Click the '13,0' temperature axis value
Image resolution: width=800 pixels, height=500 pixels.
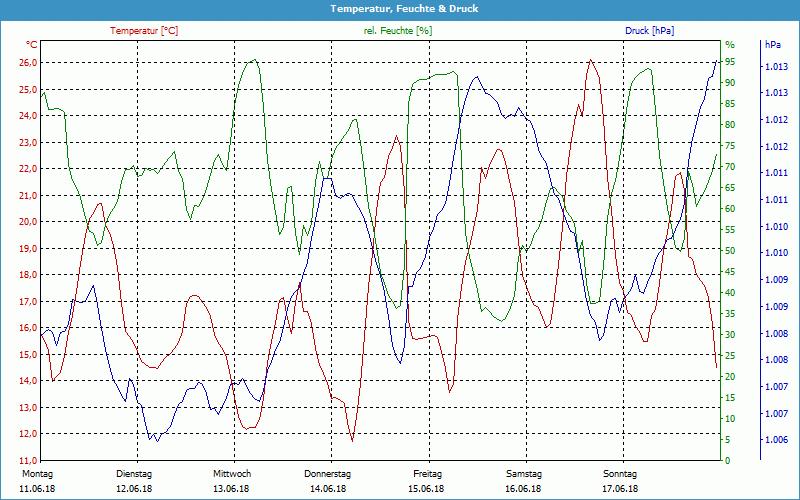point(28,408)
